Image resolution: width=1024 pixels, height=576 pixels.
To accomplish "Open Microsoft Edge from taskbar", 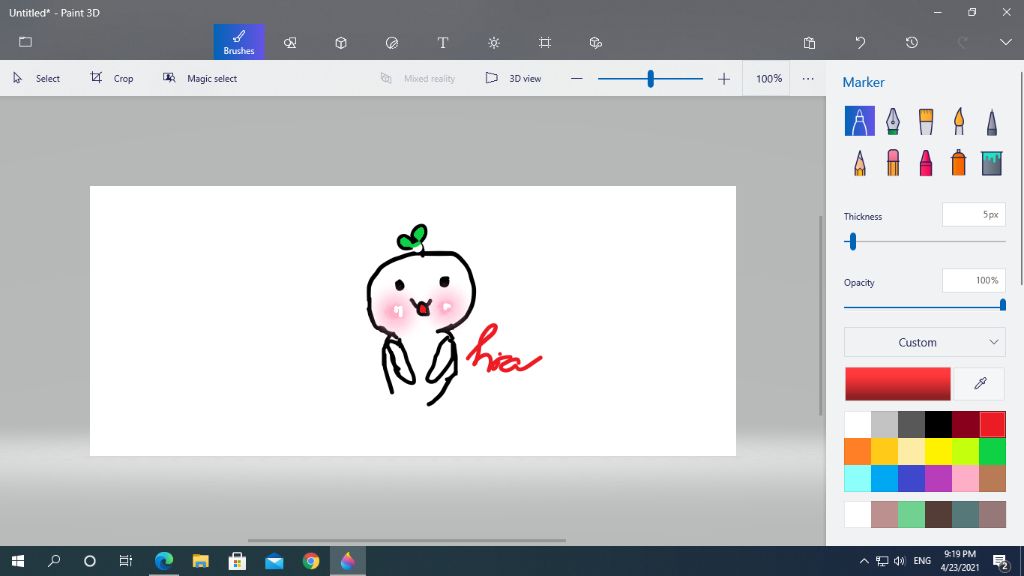I will pyautogui.click(x=164, y=561).
